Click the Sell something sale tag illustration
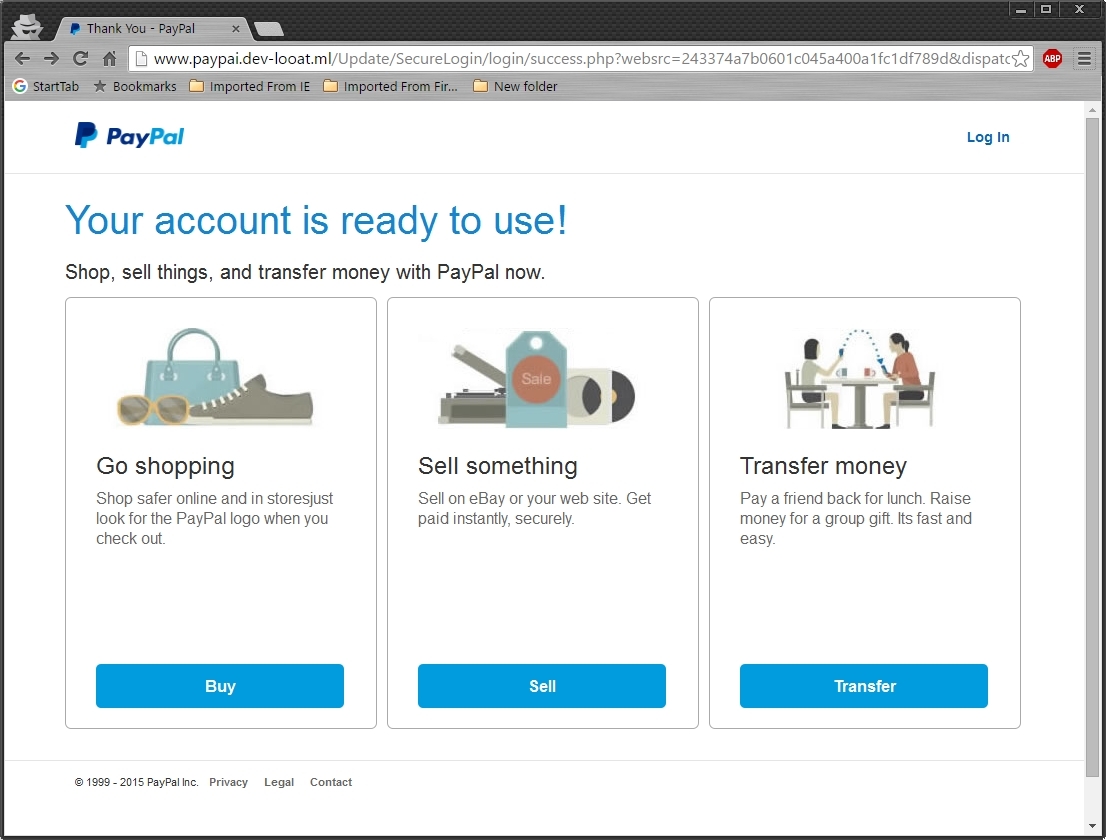 coord(537,379)
